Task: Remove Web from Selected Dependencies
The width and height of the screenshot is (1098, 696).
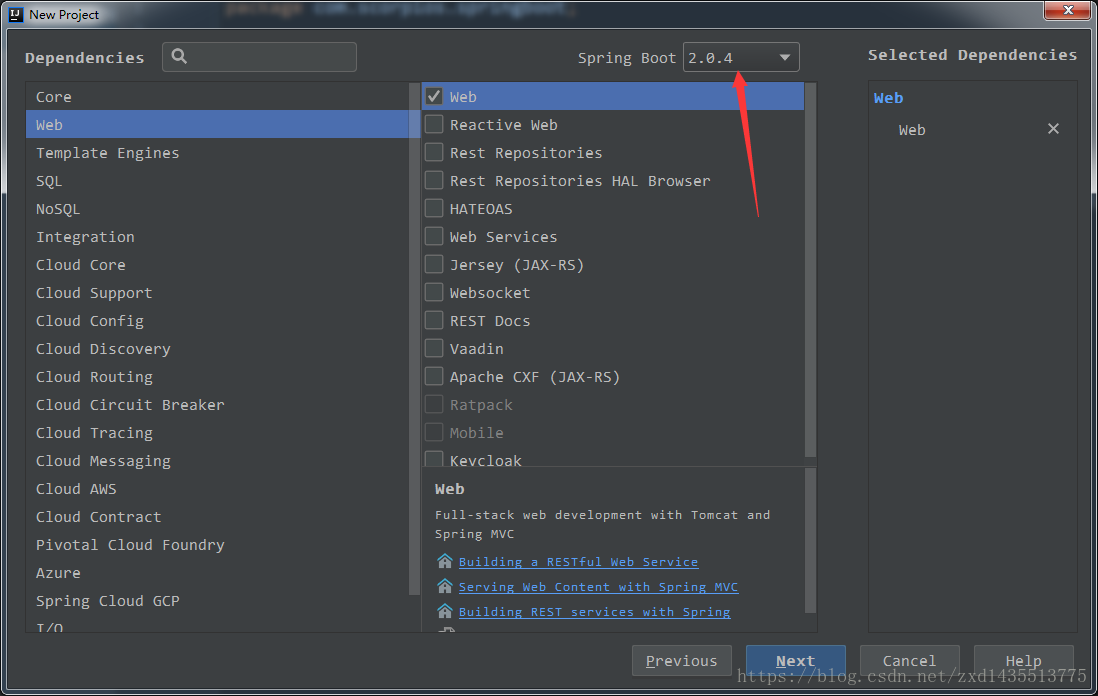Action: 1052,129
